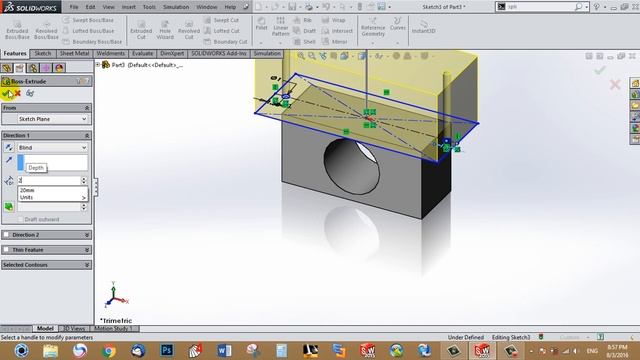
Task: Open Units submenu in depth suggestion
Action: [x=53, y=197]
